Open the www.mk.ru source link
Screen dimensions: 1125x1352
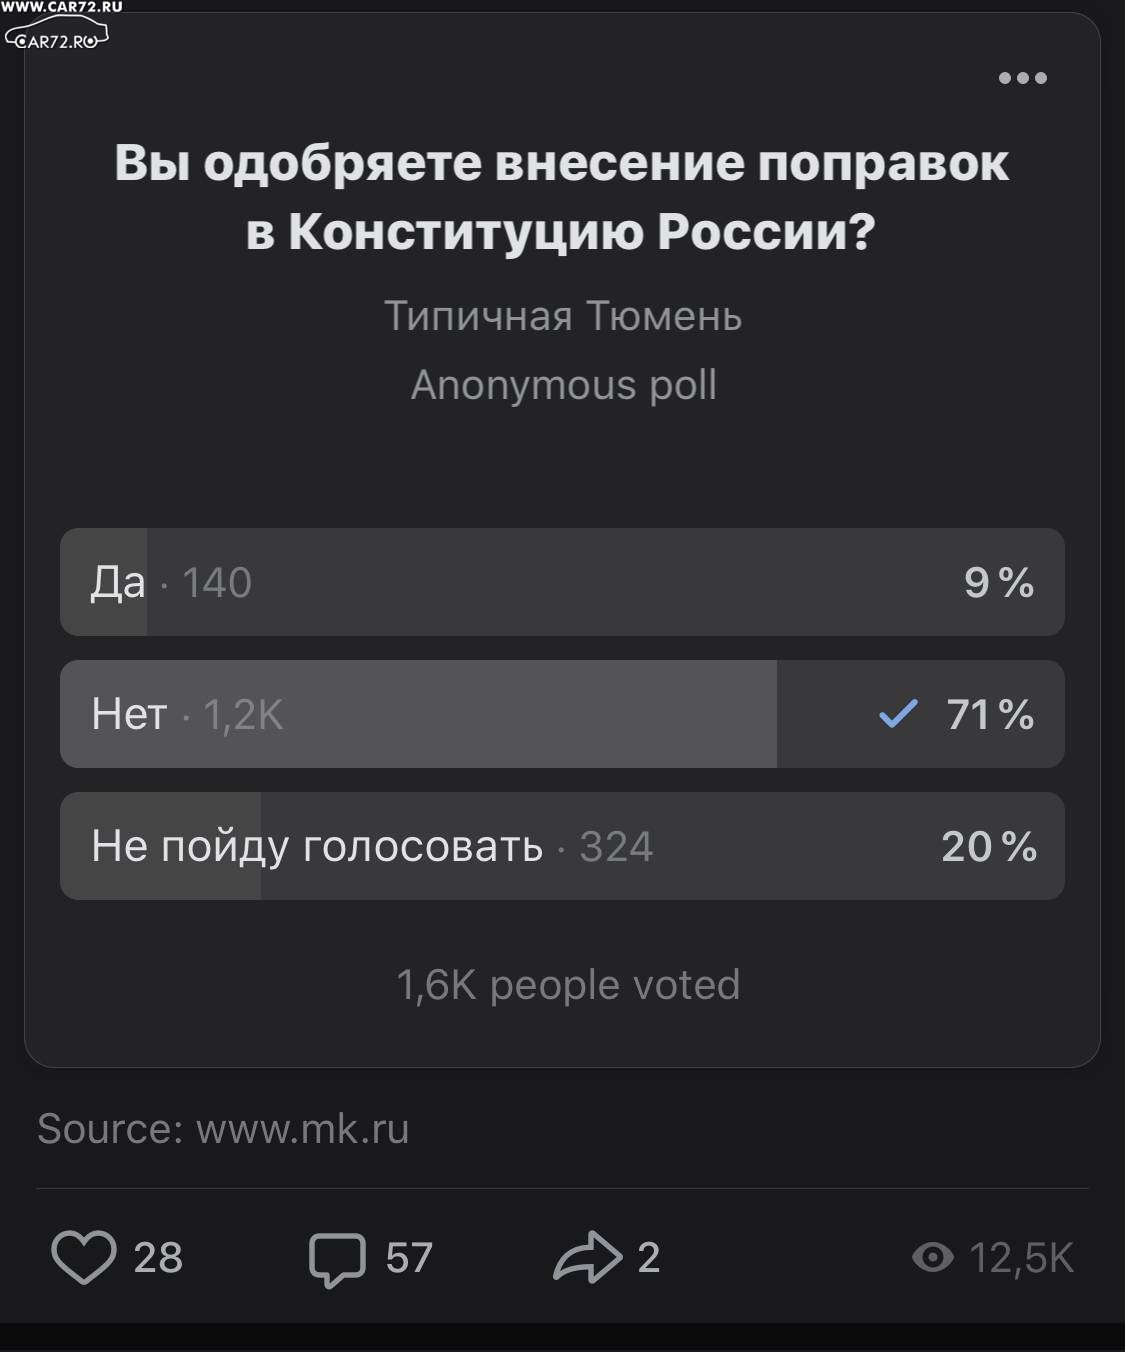click(303, 1129)
